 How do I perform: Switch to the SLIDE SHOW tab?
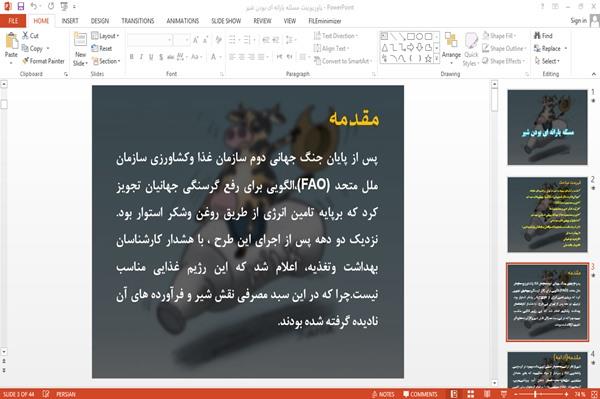[x=226, y=21]
